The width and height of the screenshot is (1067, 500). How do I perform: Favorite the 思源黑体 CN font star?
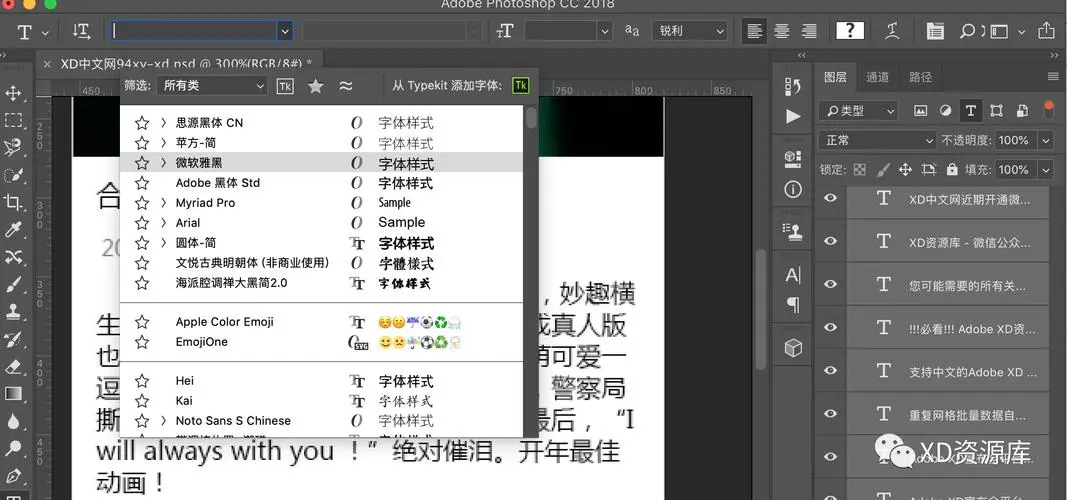pos(142,123)
